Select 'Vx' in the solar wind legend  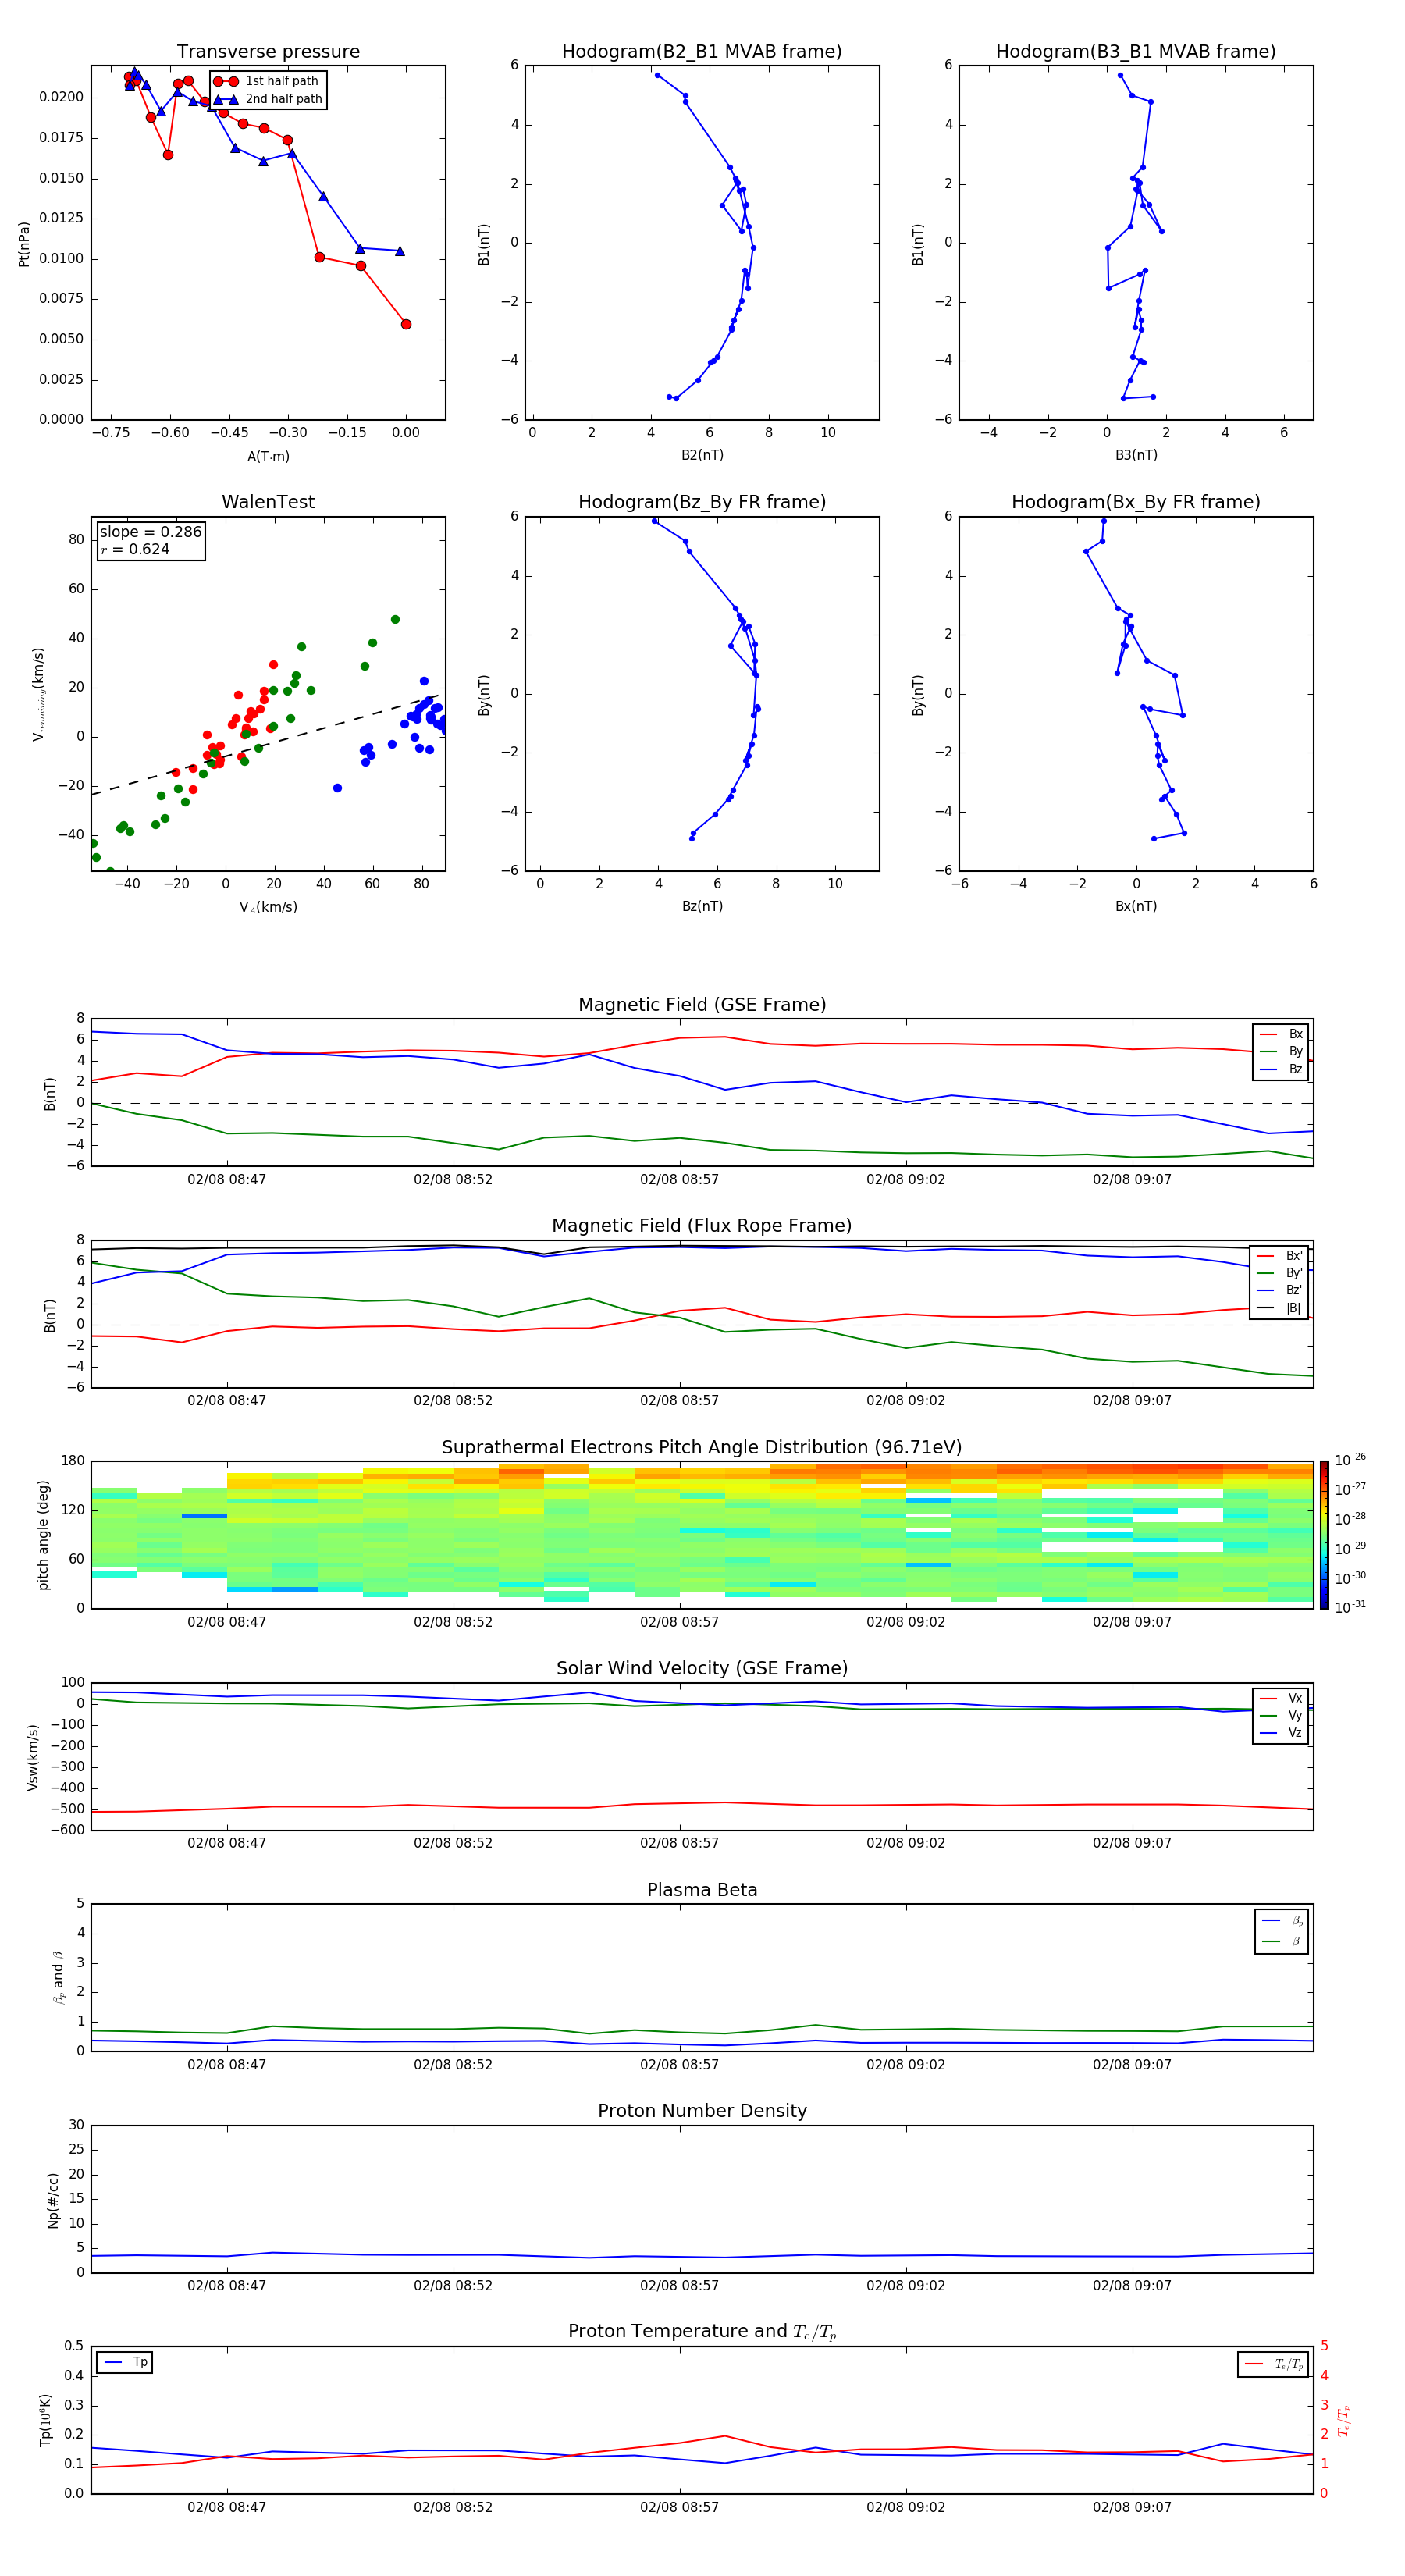coord(1283,1698)
